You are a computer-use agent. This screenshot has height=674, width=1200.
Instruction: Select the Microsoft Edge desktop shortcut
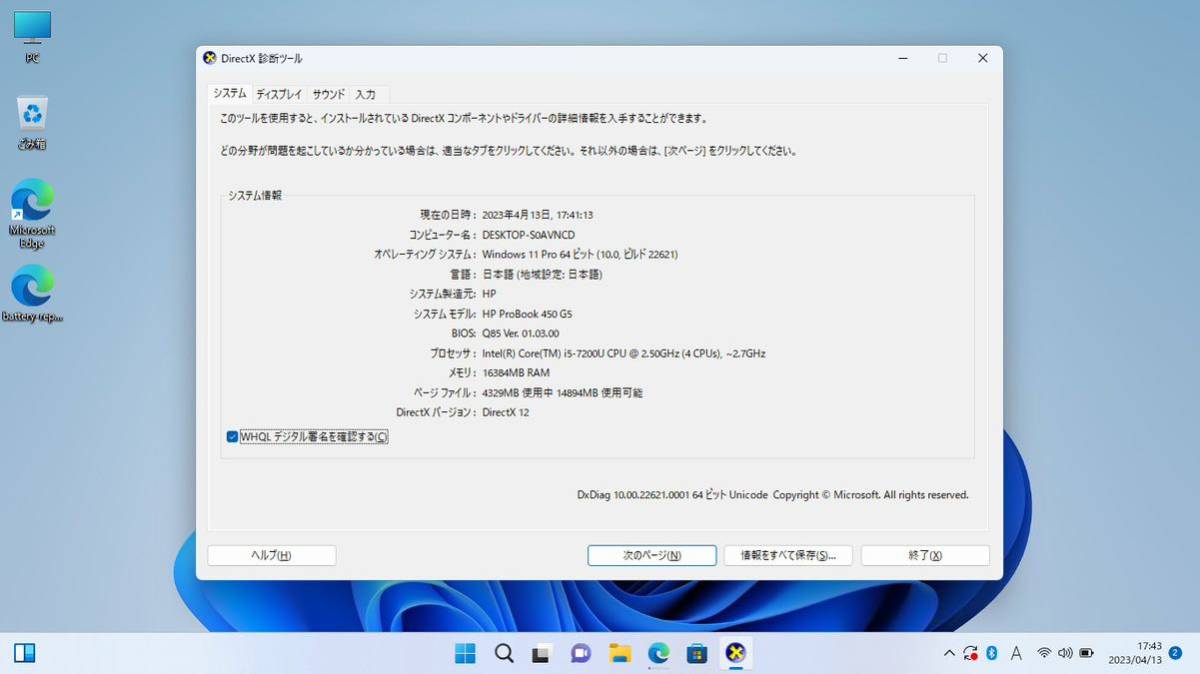point(32,213)
